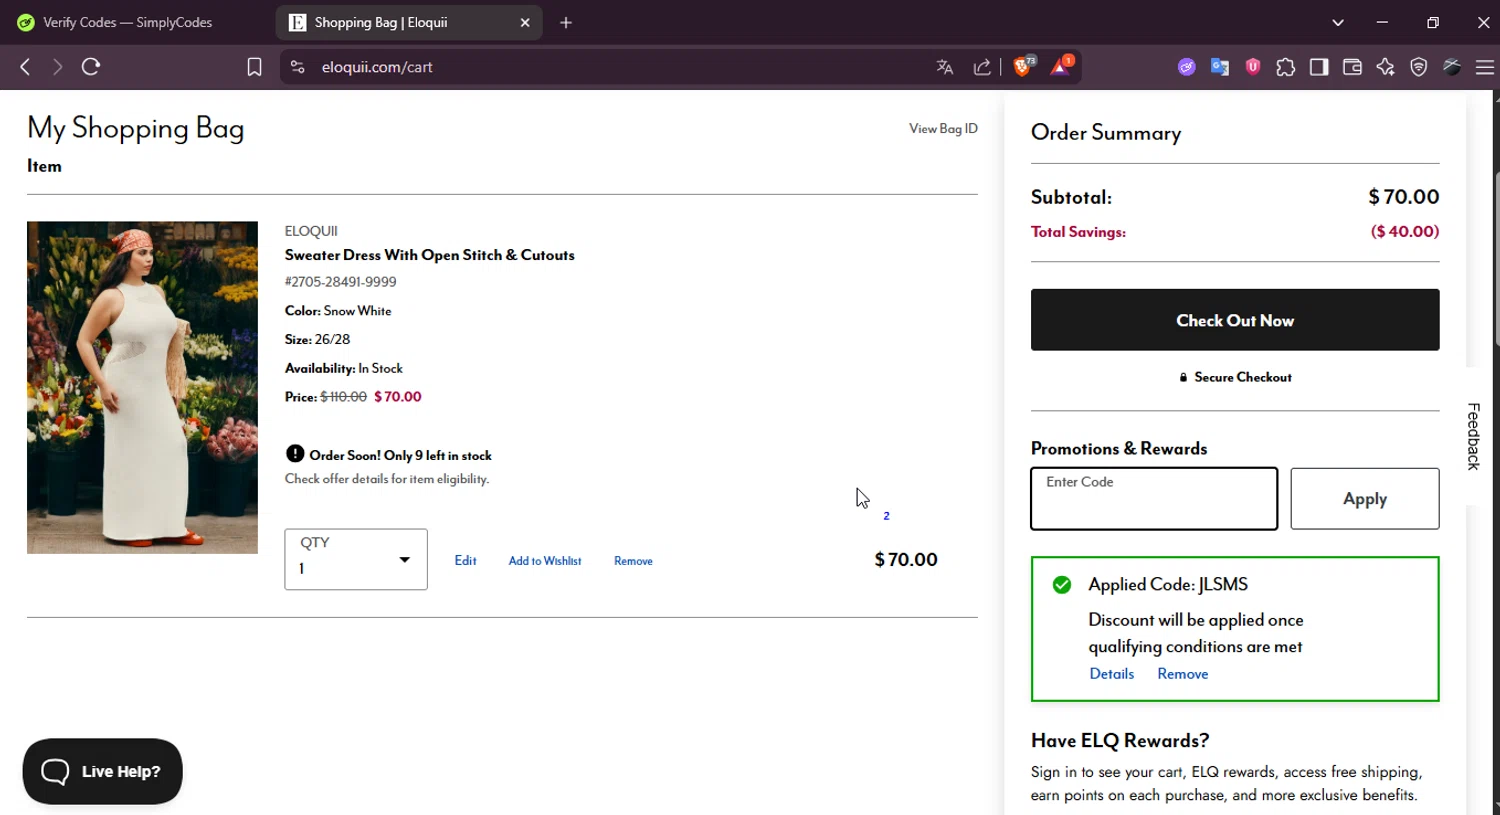
Task: Click the Total Savings ($40.00) amount
Action: pyautogui.click(x=1405, y=231)
